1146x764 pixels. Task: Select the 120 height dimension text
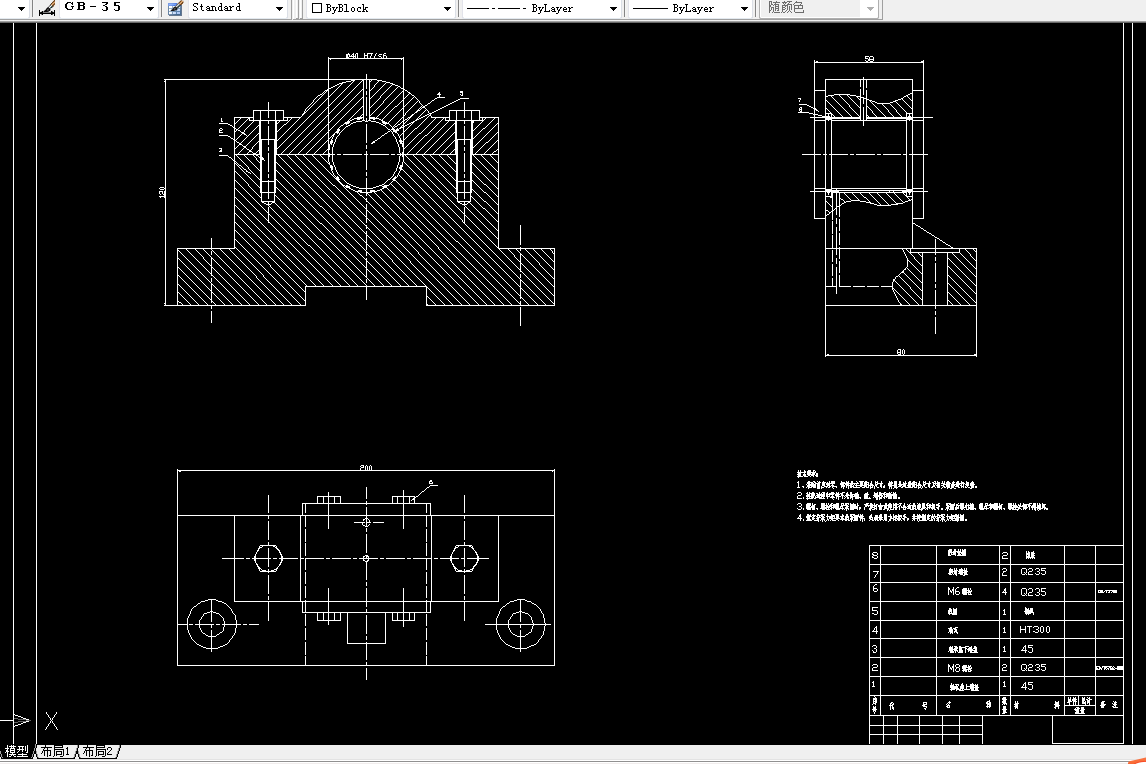162,192
